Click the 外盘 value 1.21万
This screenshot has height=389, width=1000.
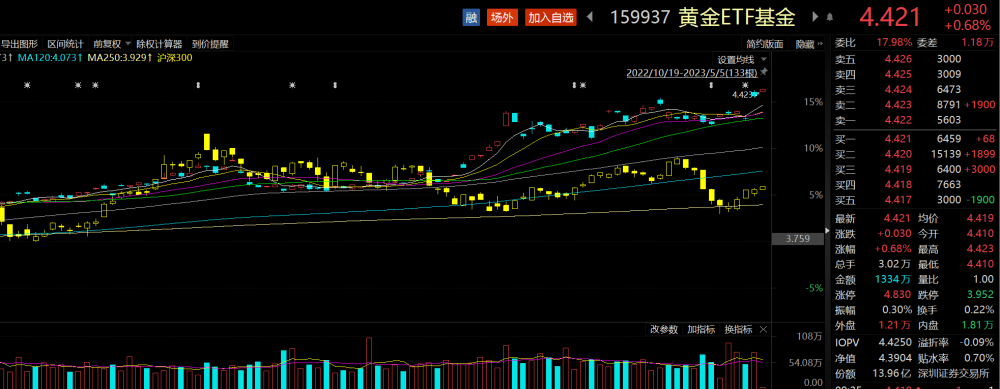(x=895, y=326)
